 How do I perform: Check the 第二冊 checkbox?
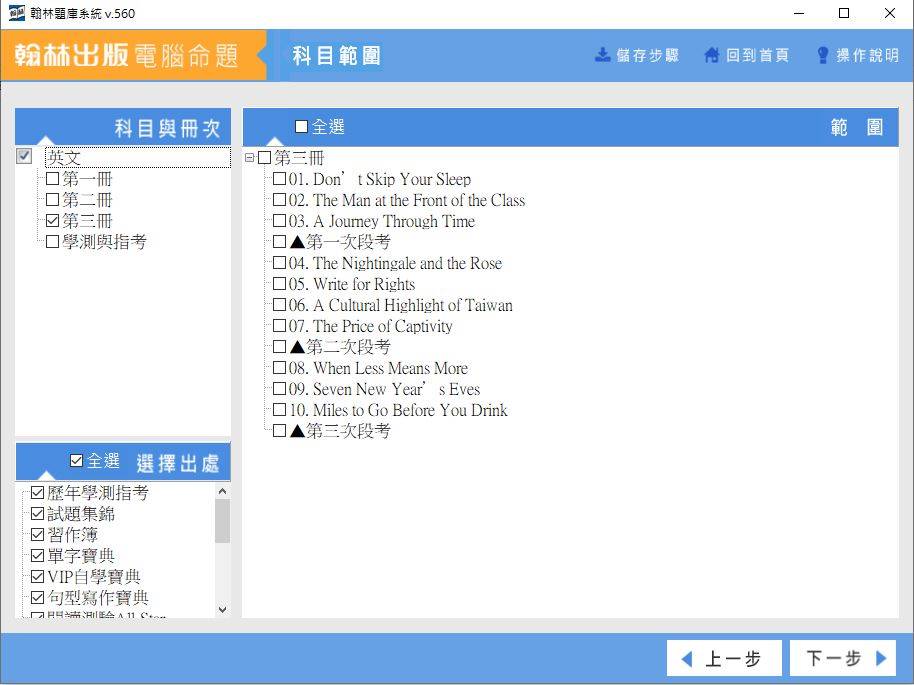coord(52,199)
